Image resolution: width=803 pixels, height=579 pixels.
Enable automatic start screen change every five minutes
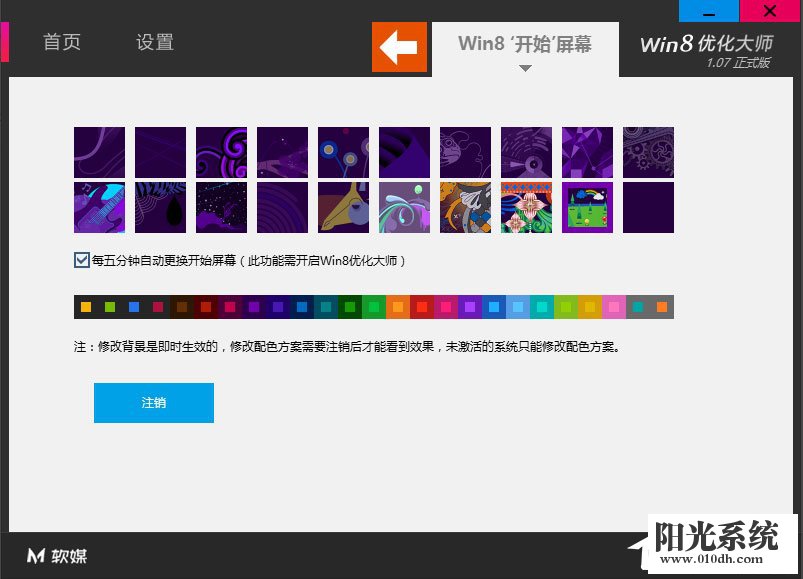[80, 258]
